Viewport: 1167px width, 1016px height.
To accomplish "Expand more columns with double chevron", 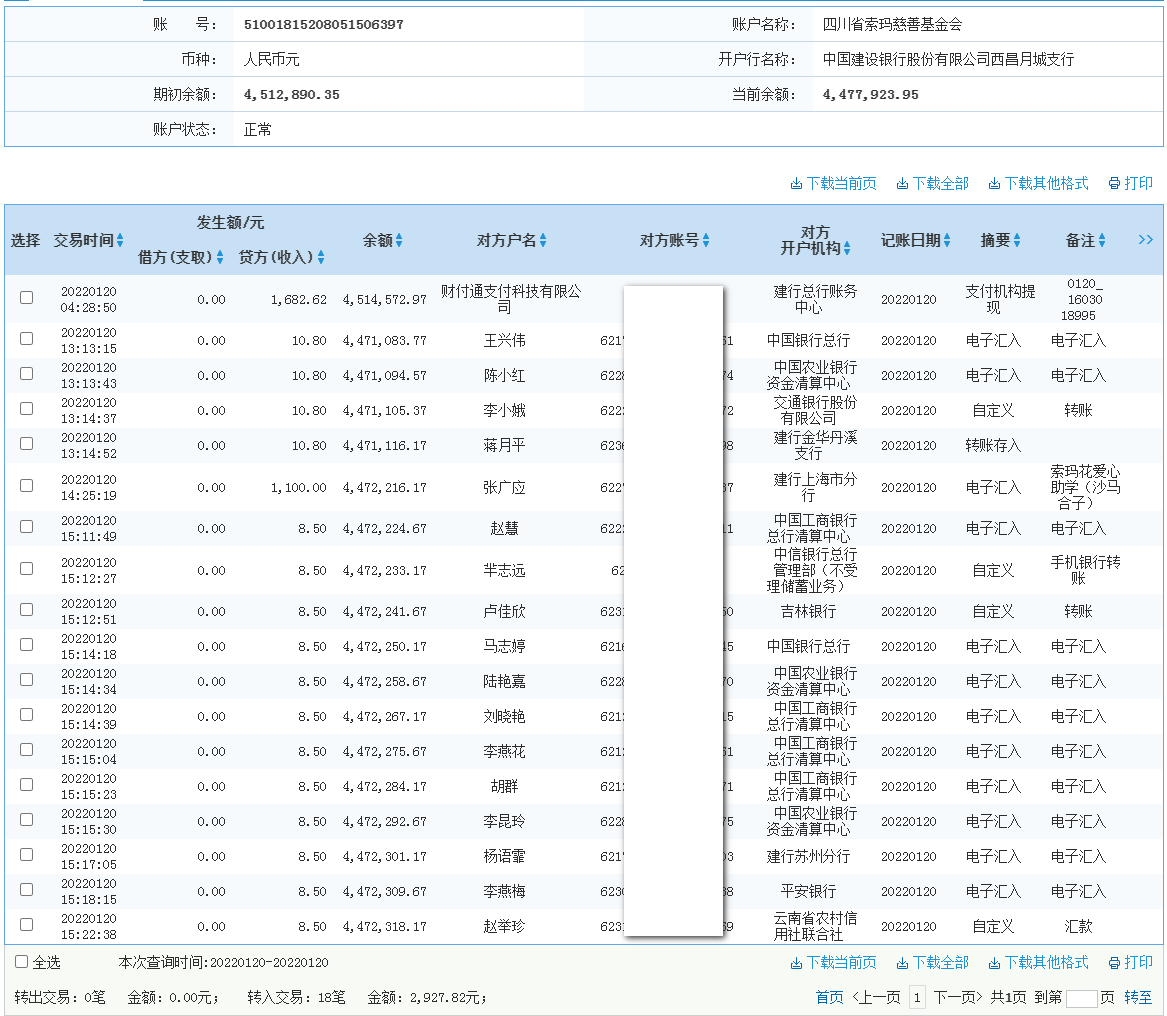I will (1145, 240).
